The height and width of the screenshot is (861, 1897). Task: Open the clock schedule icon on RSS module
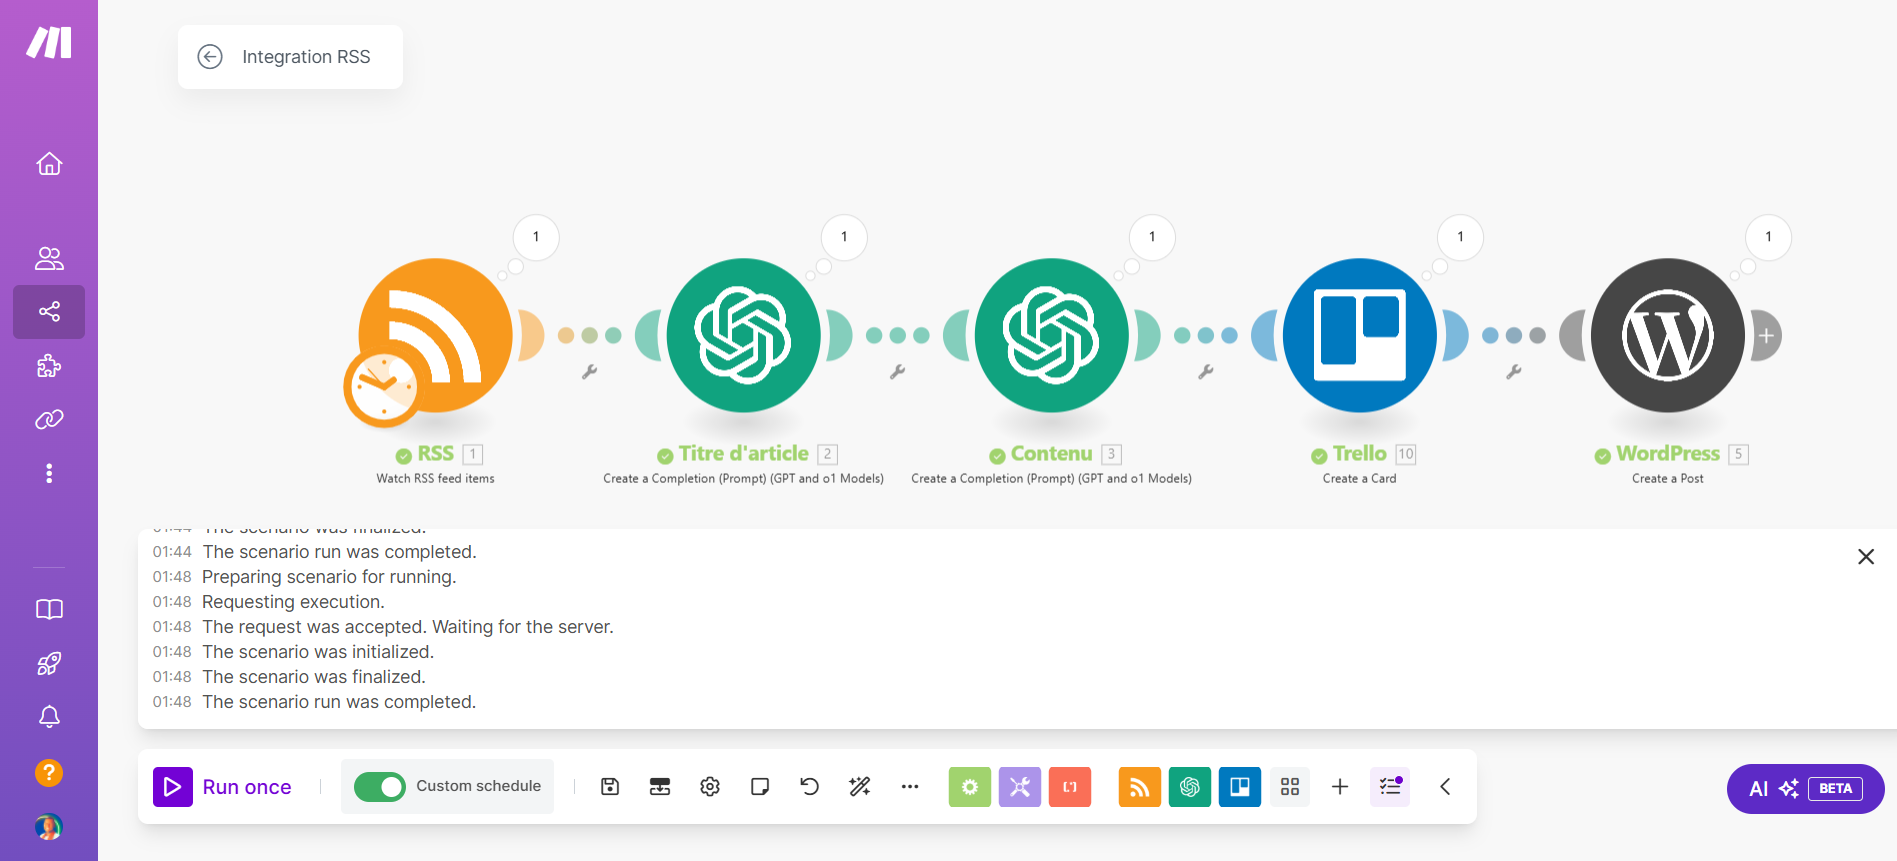[382, 388]
